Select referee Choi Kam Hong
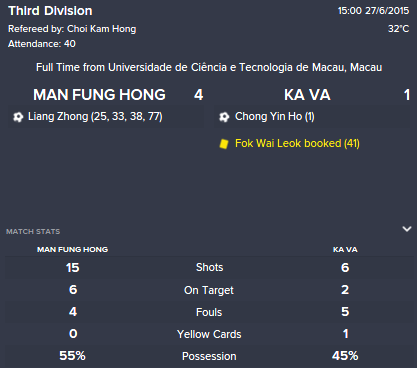The image size is (417, 368). click(x=101, y=29)
